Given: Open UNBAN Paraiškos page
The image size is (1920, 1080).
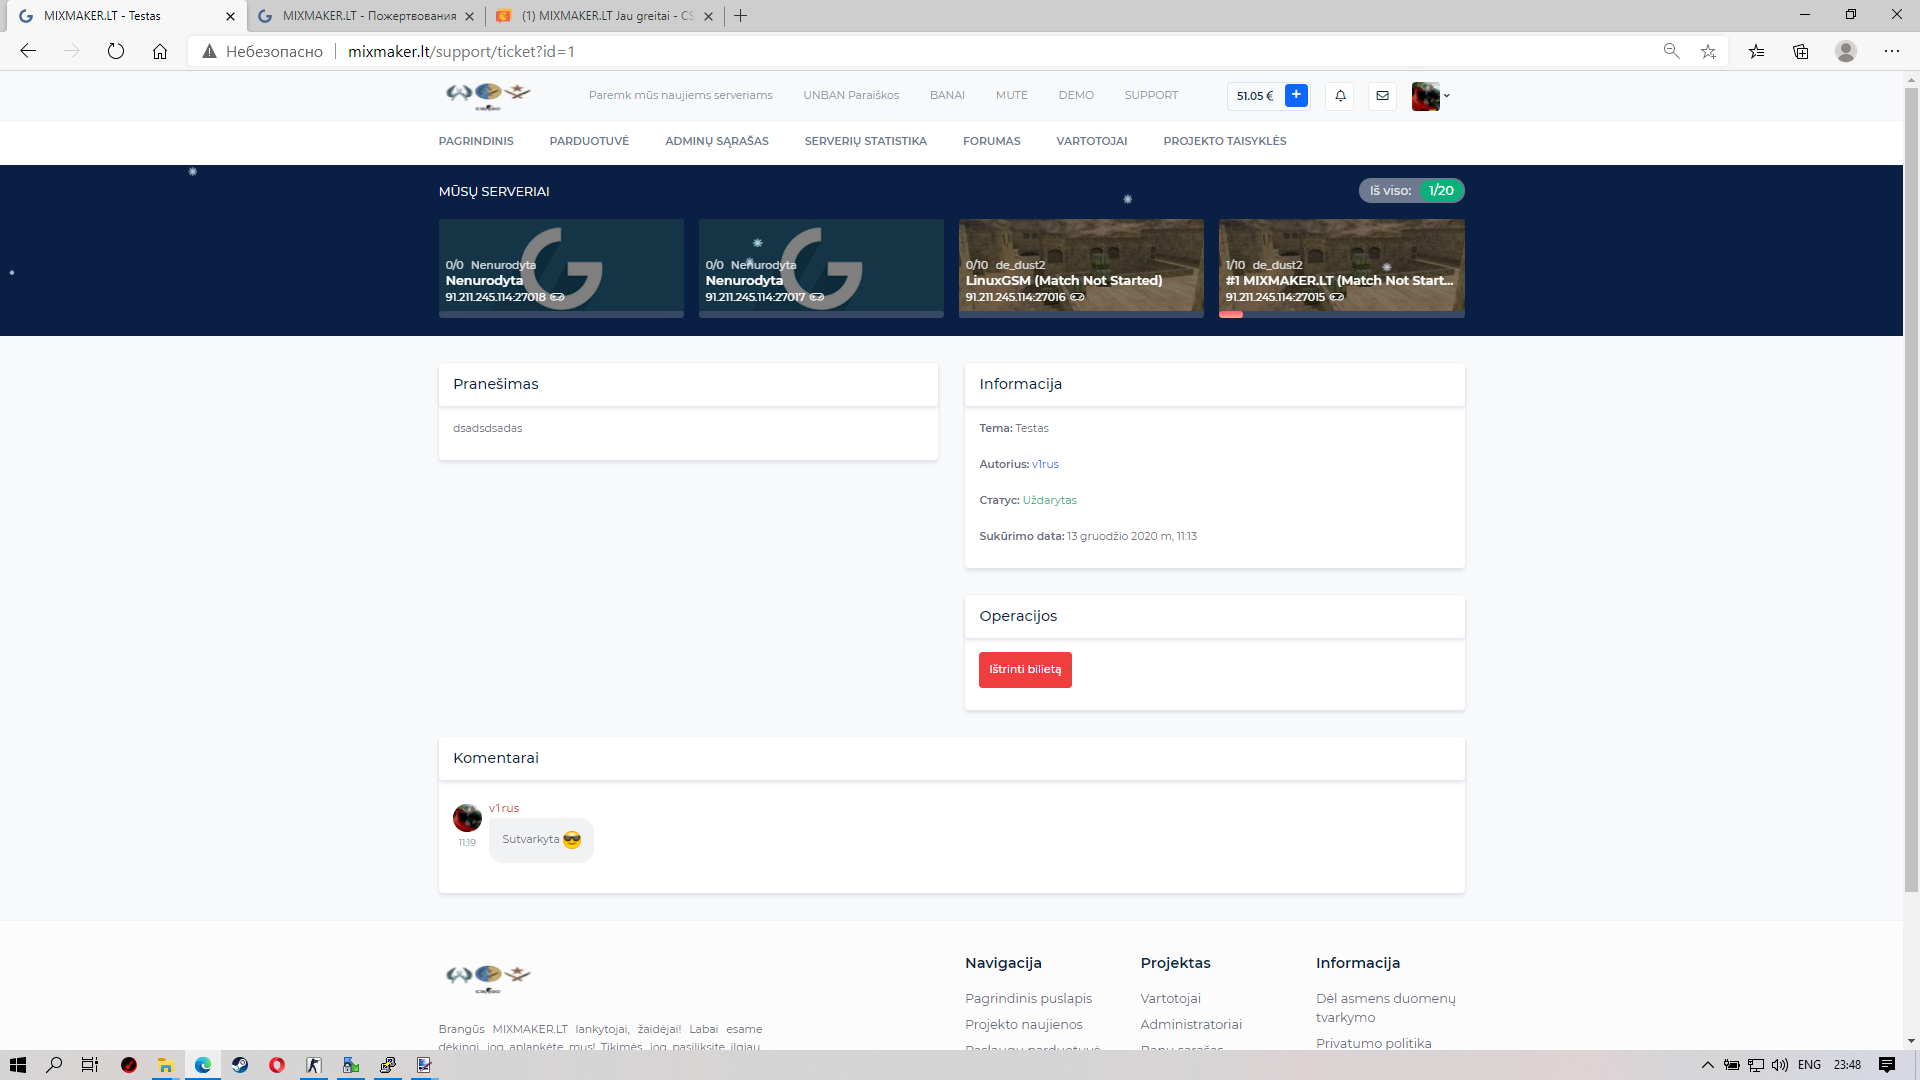Looking at the screenshot, I should tap(851, 95).
